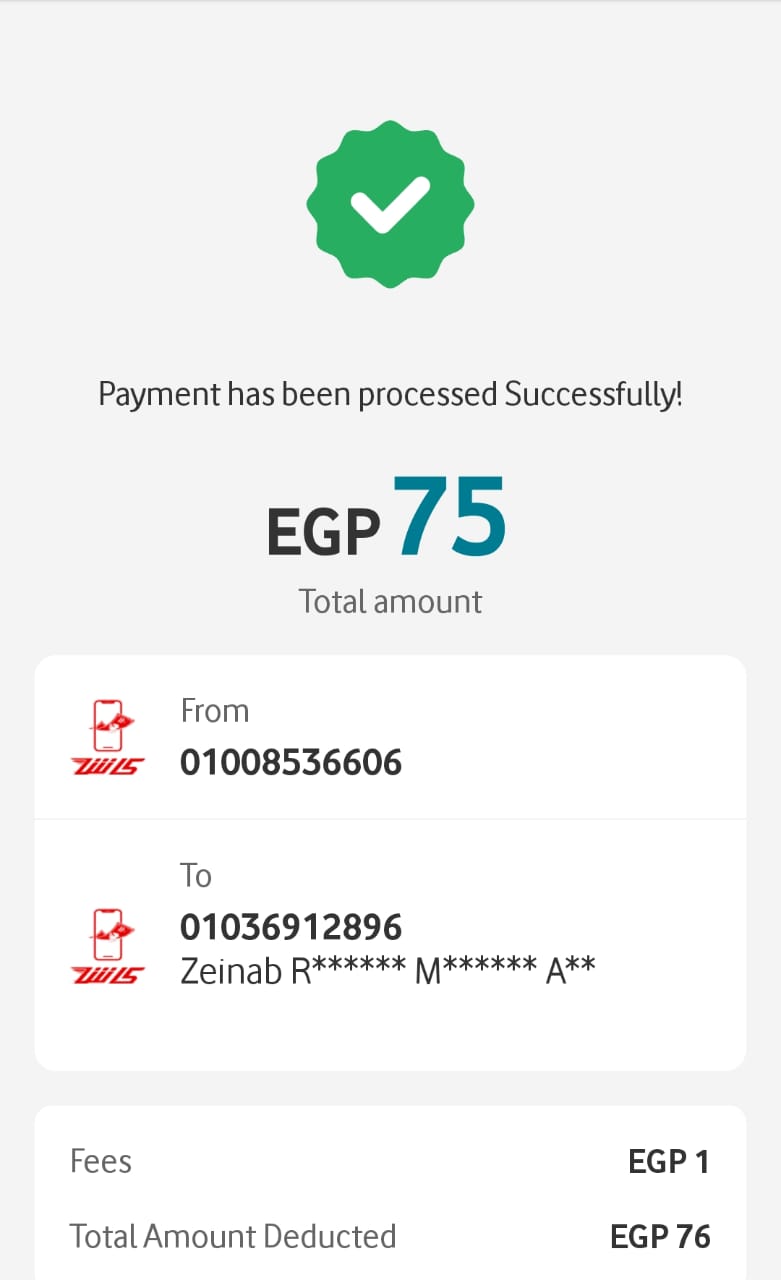The width and height of the screenshot is (781, 1280).
Task: Click the white tick inside the badge
Action: pyautogui.click(x=390, y=203)
